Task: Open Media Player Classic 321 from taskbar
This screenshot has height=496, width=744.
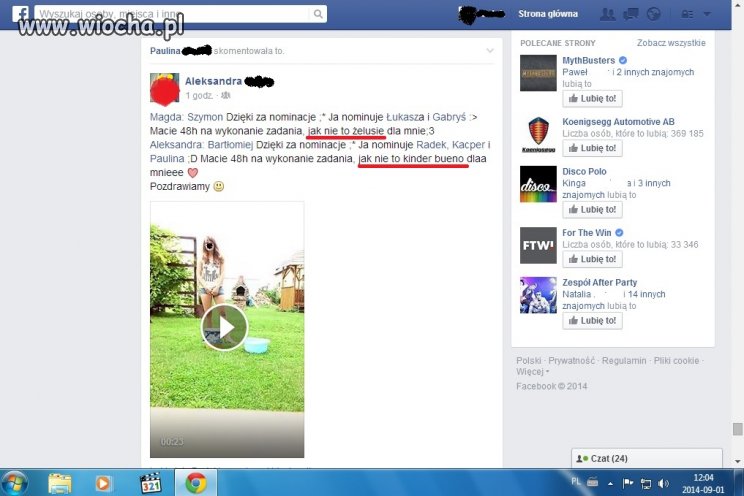Action: pyautogui.click(x=151, y=483)
